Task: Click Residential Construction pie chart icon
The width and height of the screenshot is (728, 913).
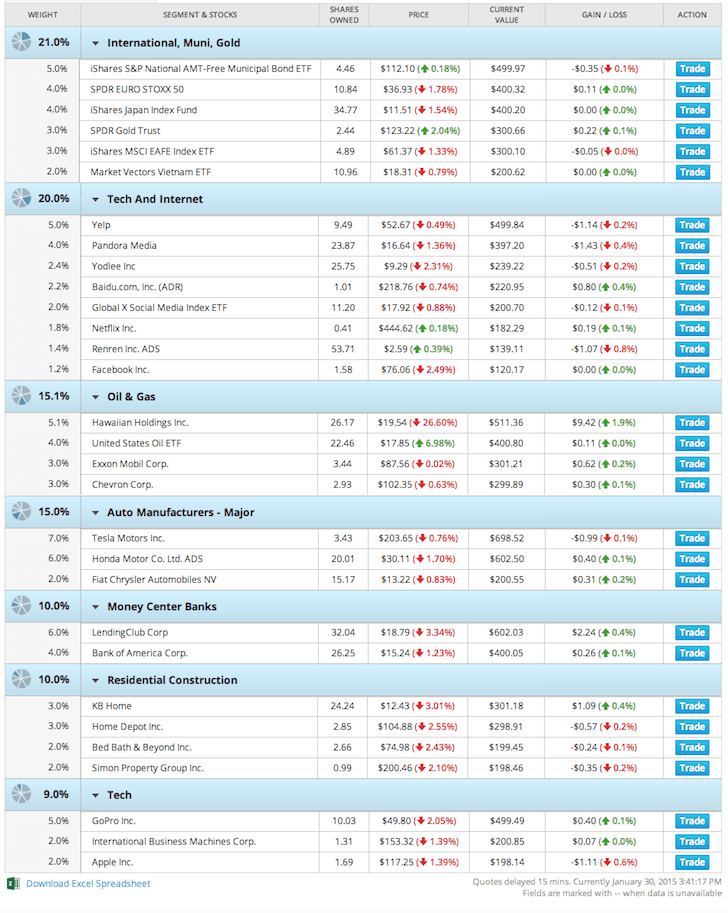Action: click(21, 680)
